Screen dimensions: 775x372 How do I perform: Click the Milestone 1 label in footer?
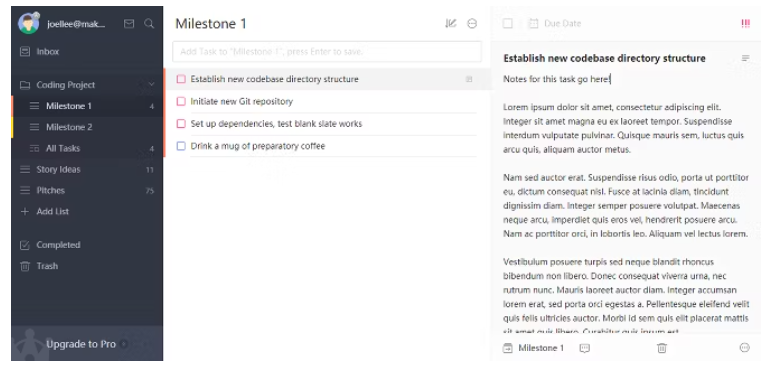coord(541,348)
